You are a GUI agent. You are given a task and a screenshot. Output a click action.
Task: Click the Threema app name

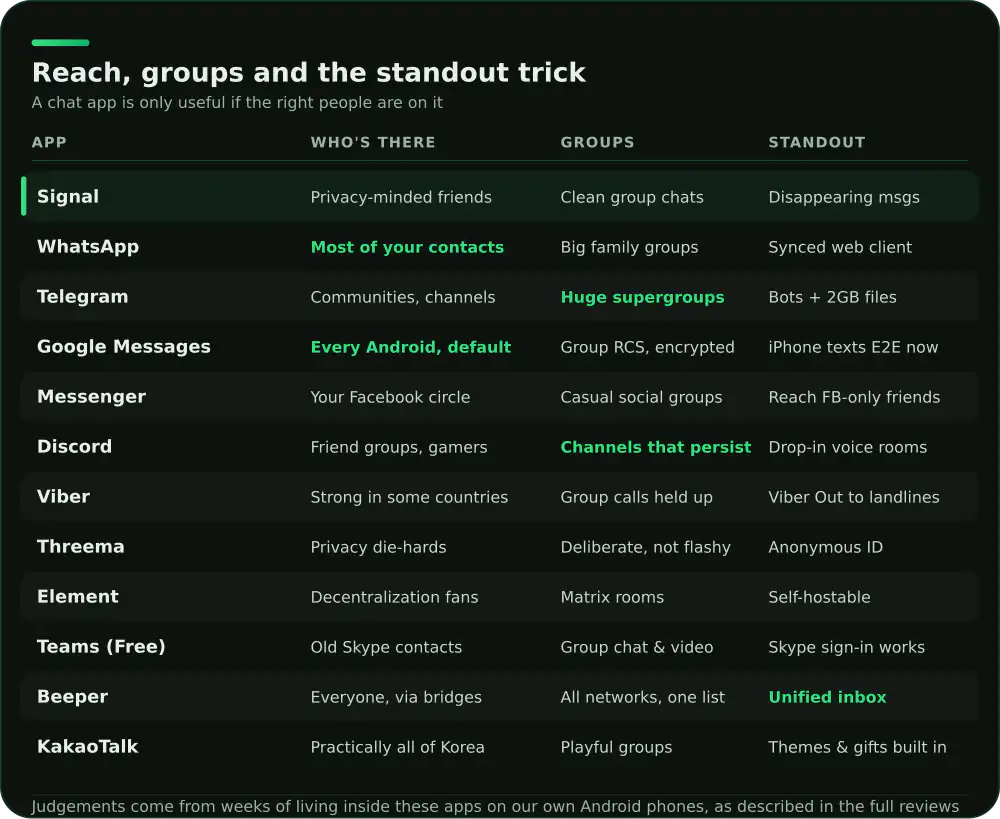click(x=80, y=547)
